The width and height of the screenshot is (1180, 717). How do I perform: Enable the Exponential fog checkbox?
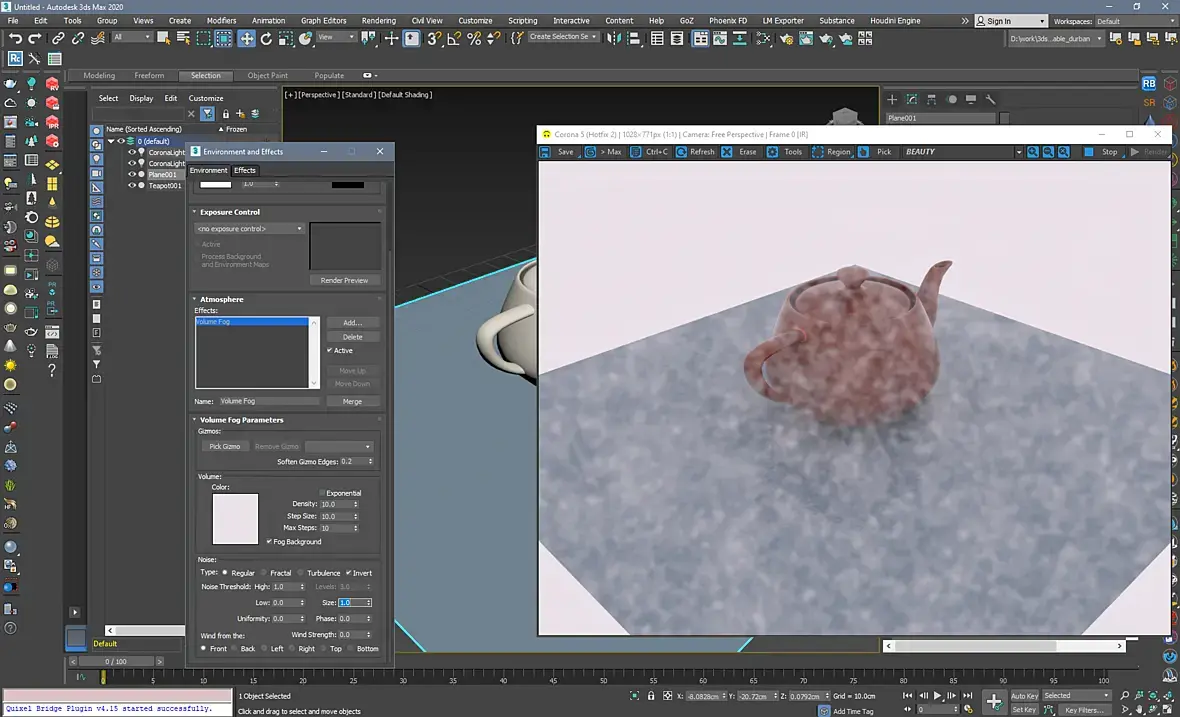coord(323,493)
